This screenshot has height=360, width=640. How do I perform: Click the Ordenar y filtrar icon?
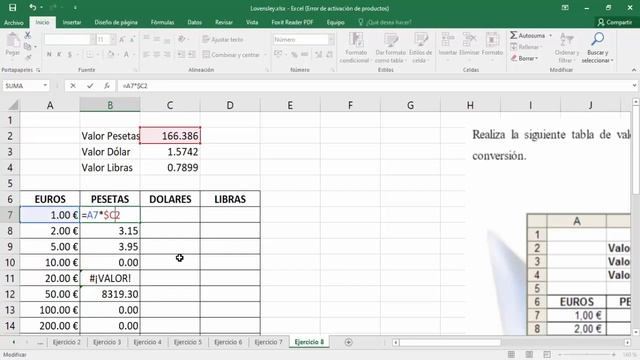(x=567, y=40)
